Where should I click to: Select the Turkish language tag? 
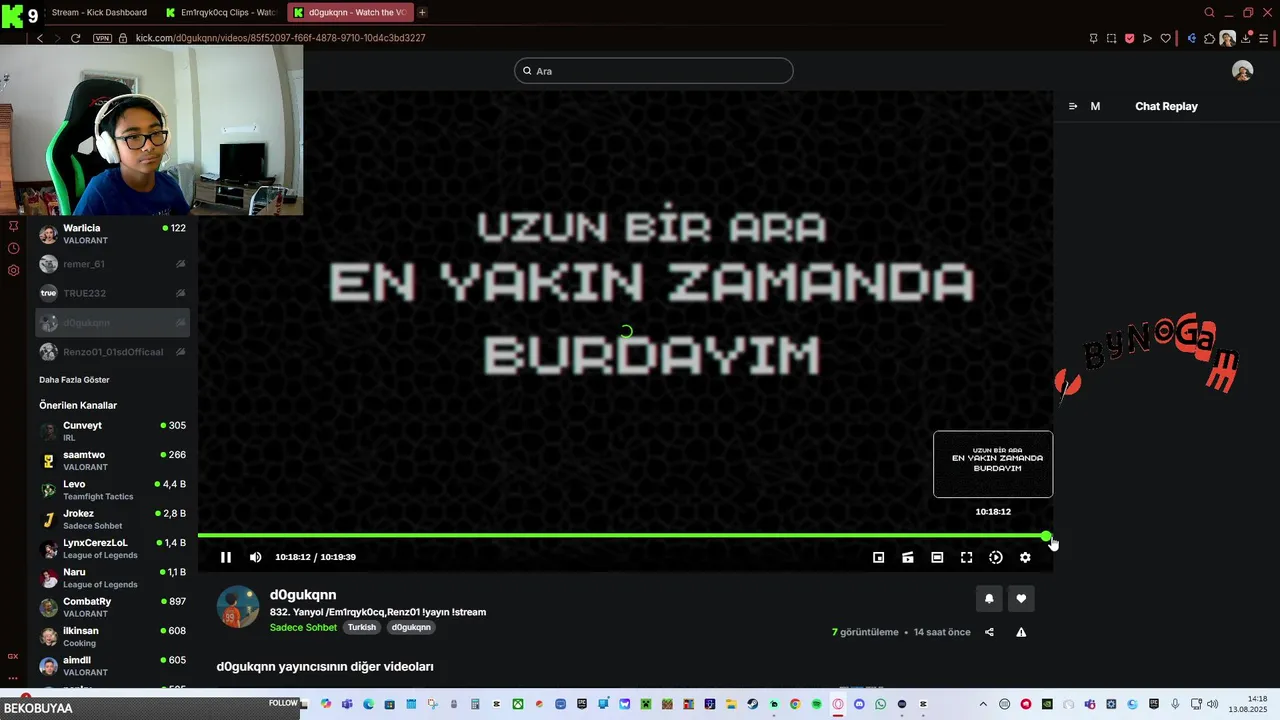[x=362, y=627]
